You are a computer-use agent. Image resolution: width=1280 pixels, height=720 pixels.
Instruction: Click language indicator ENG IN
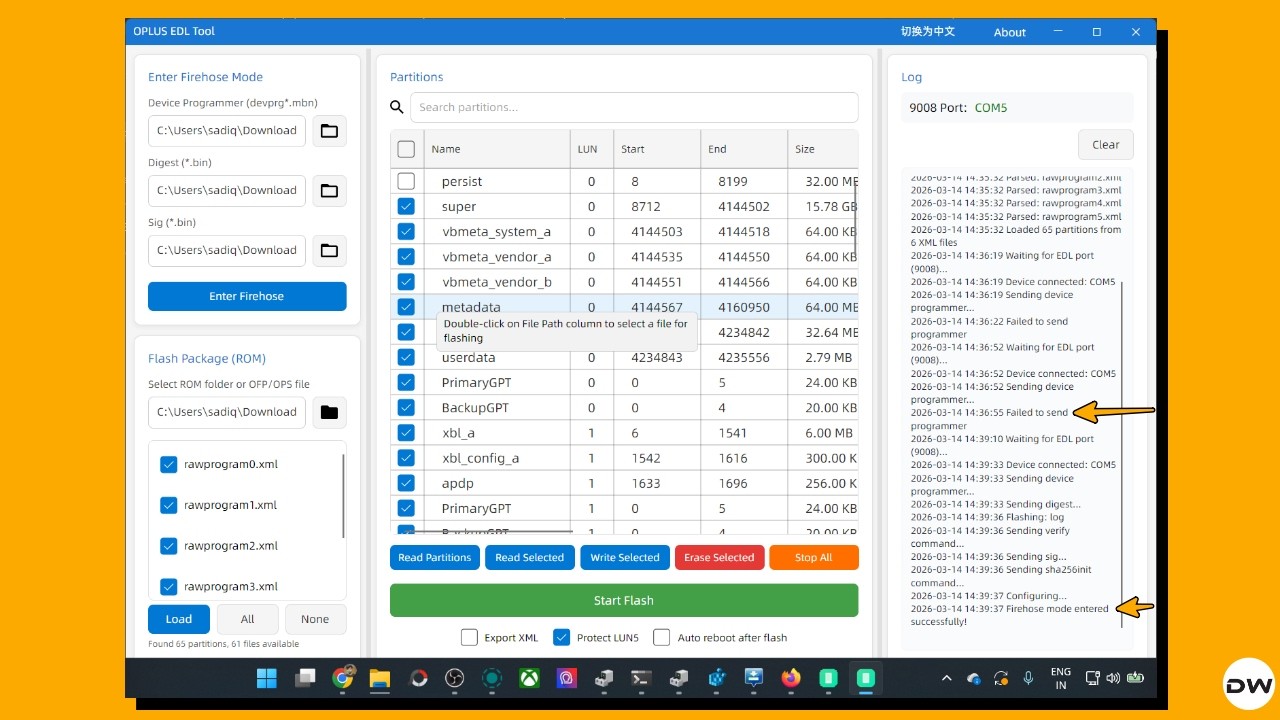1061,678
